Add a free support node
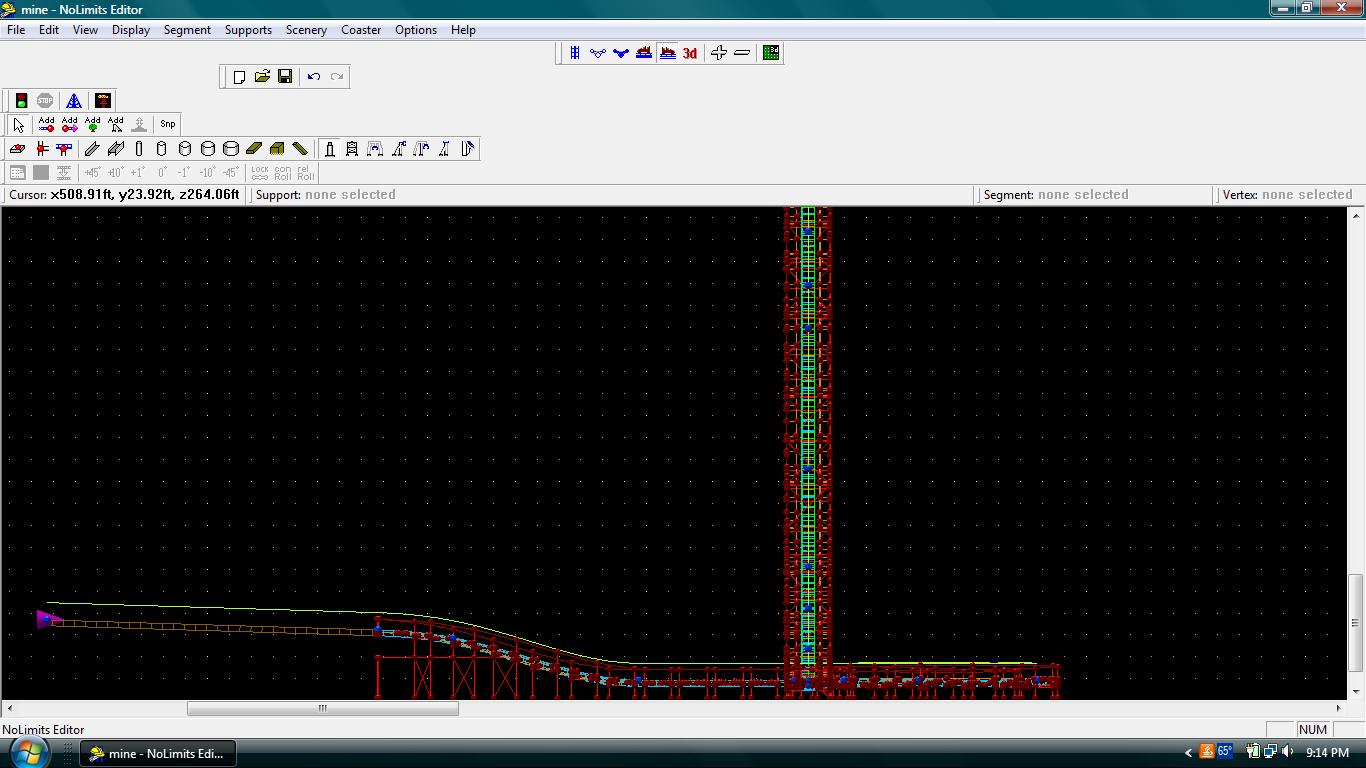This screenshot has height=768, width=1366. (46, 124)
